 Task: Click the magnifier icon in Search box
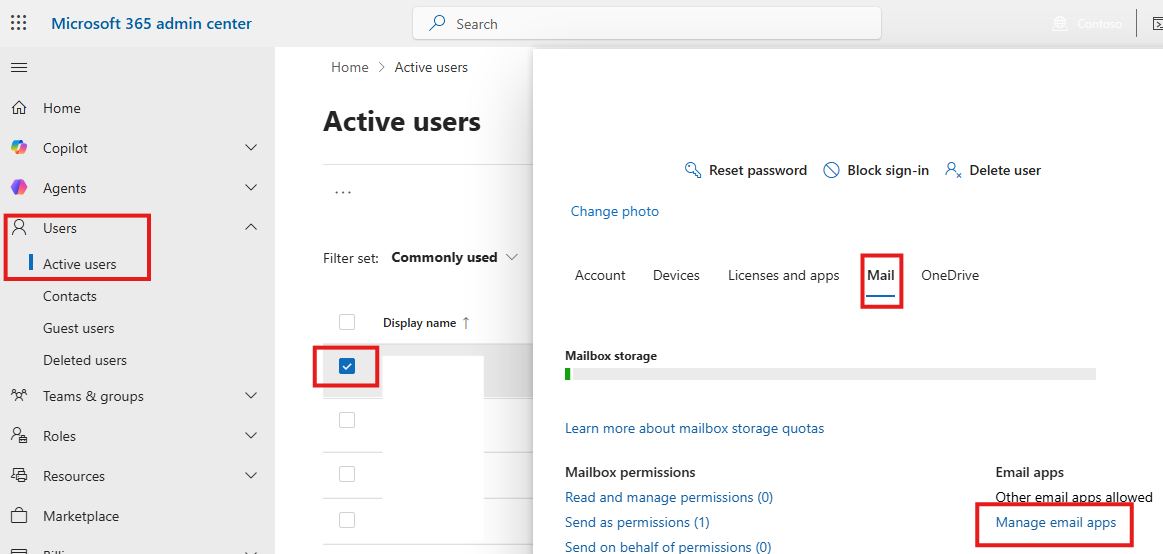coord(438,24)
